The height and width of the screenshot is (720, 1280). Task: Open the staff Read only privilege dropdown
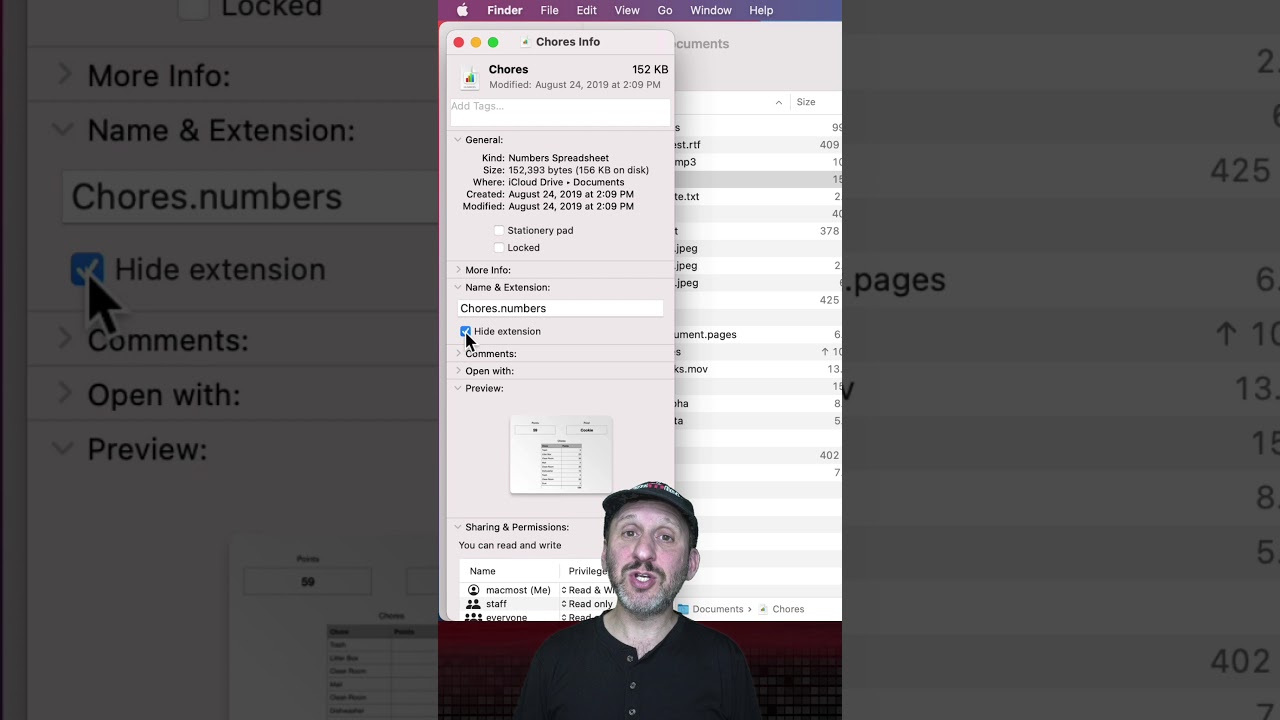pyautogui.click(x=587, y=604)
